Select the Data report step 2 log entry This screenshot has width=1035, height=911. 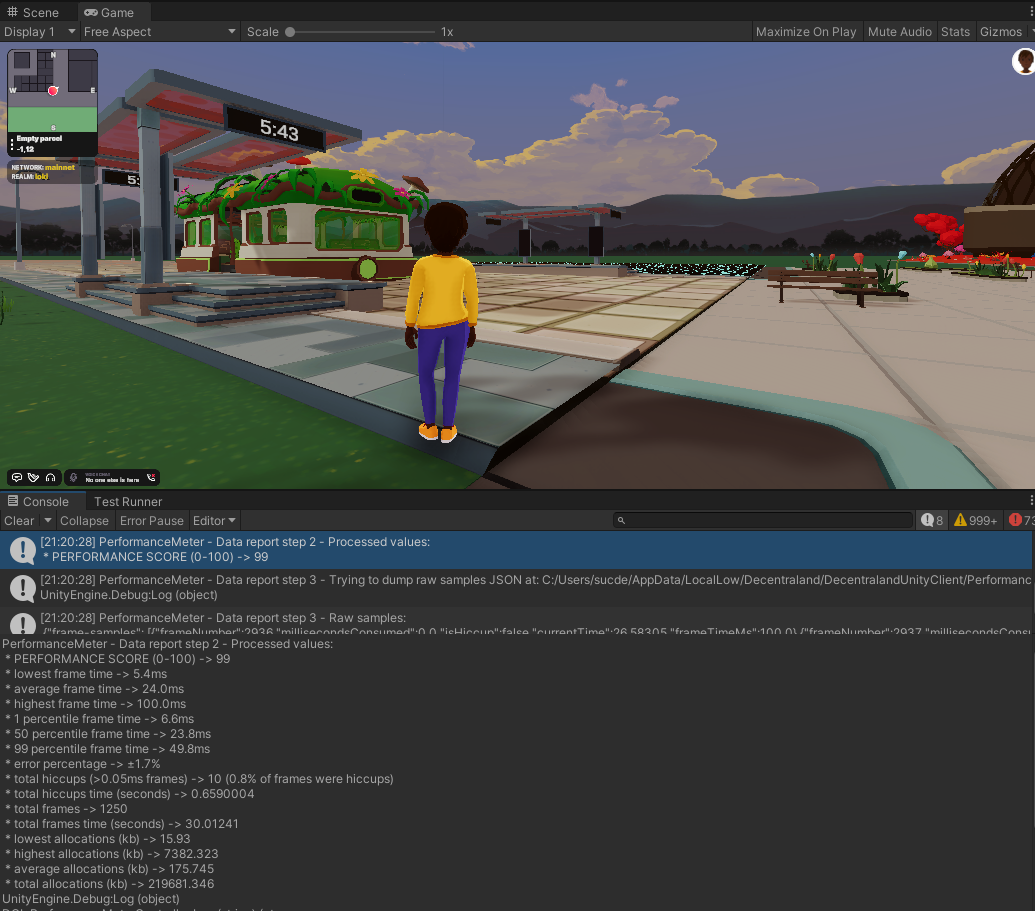point(516,549)
